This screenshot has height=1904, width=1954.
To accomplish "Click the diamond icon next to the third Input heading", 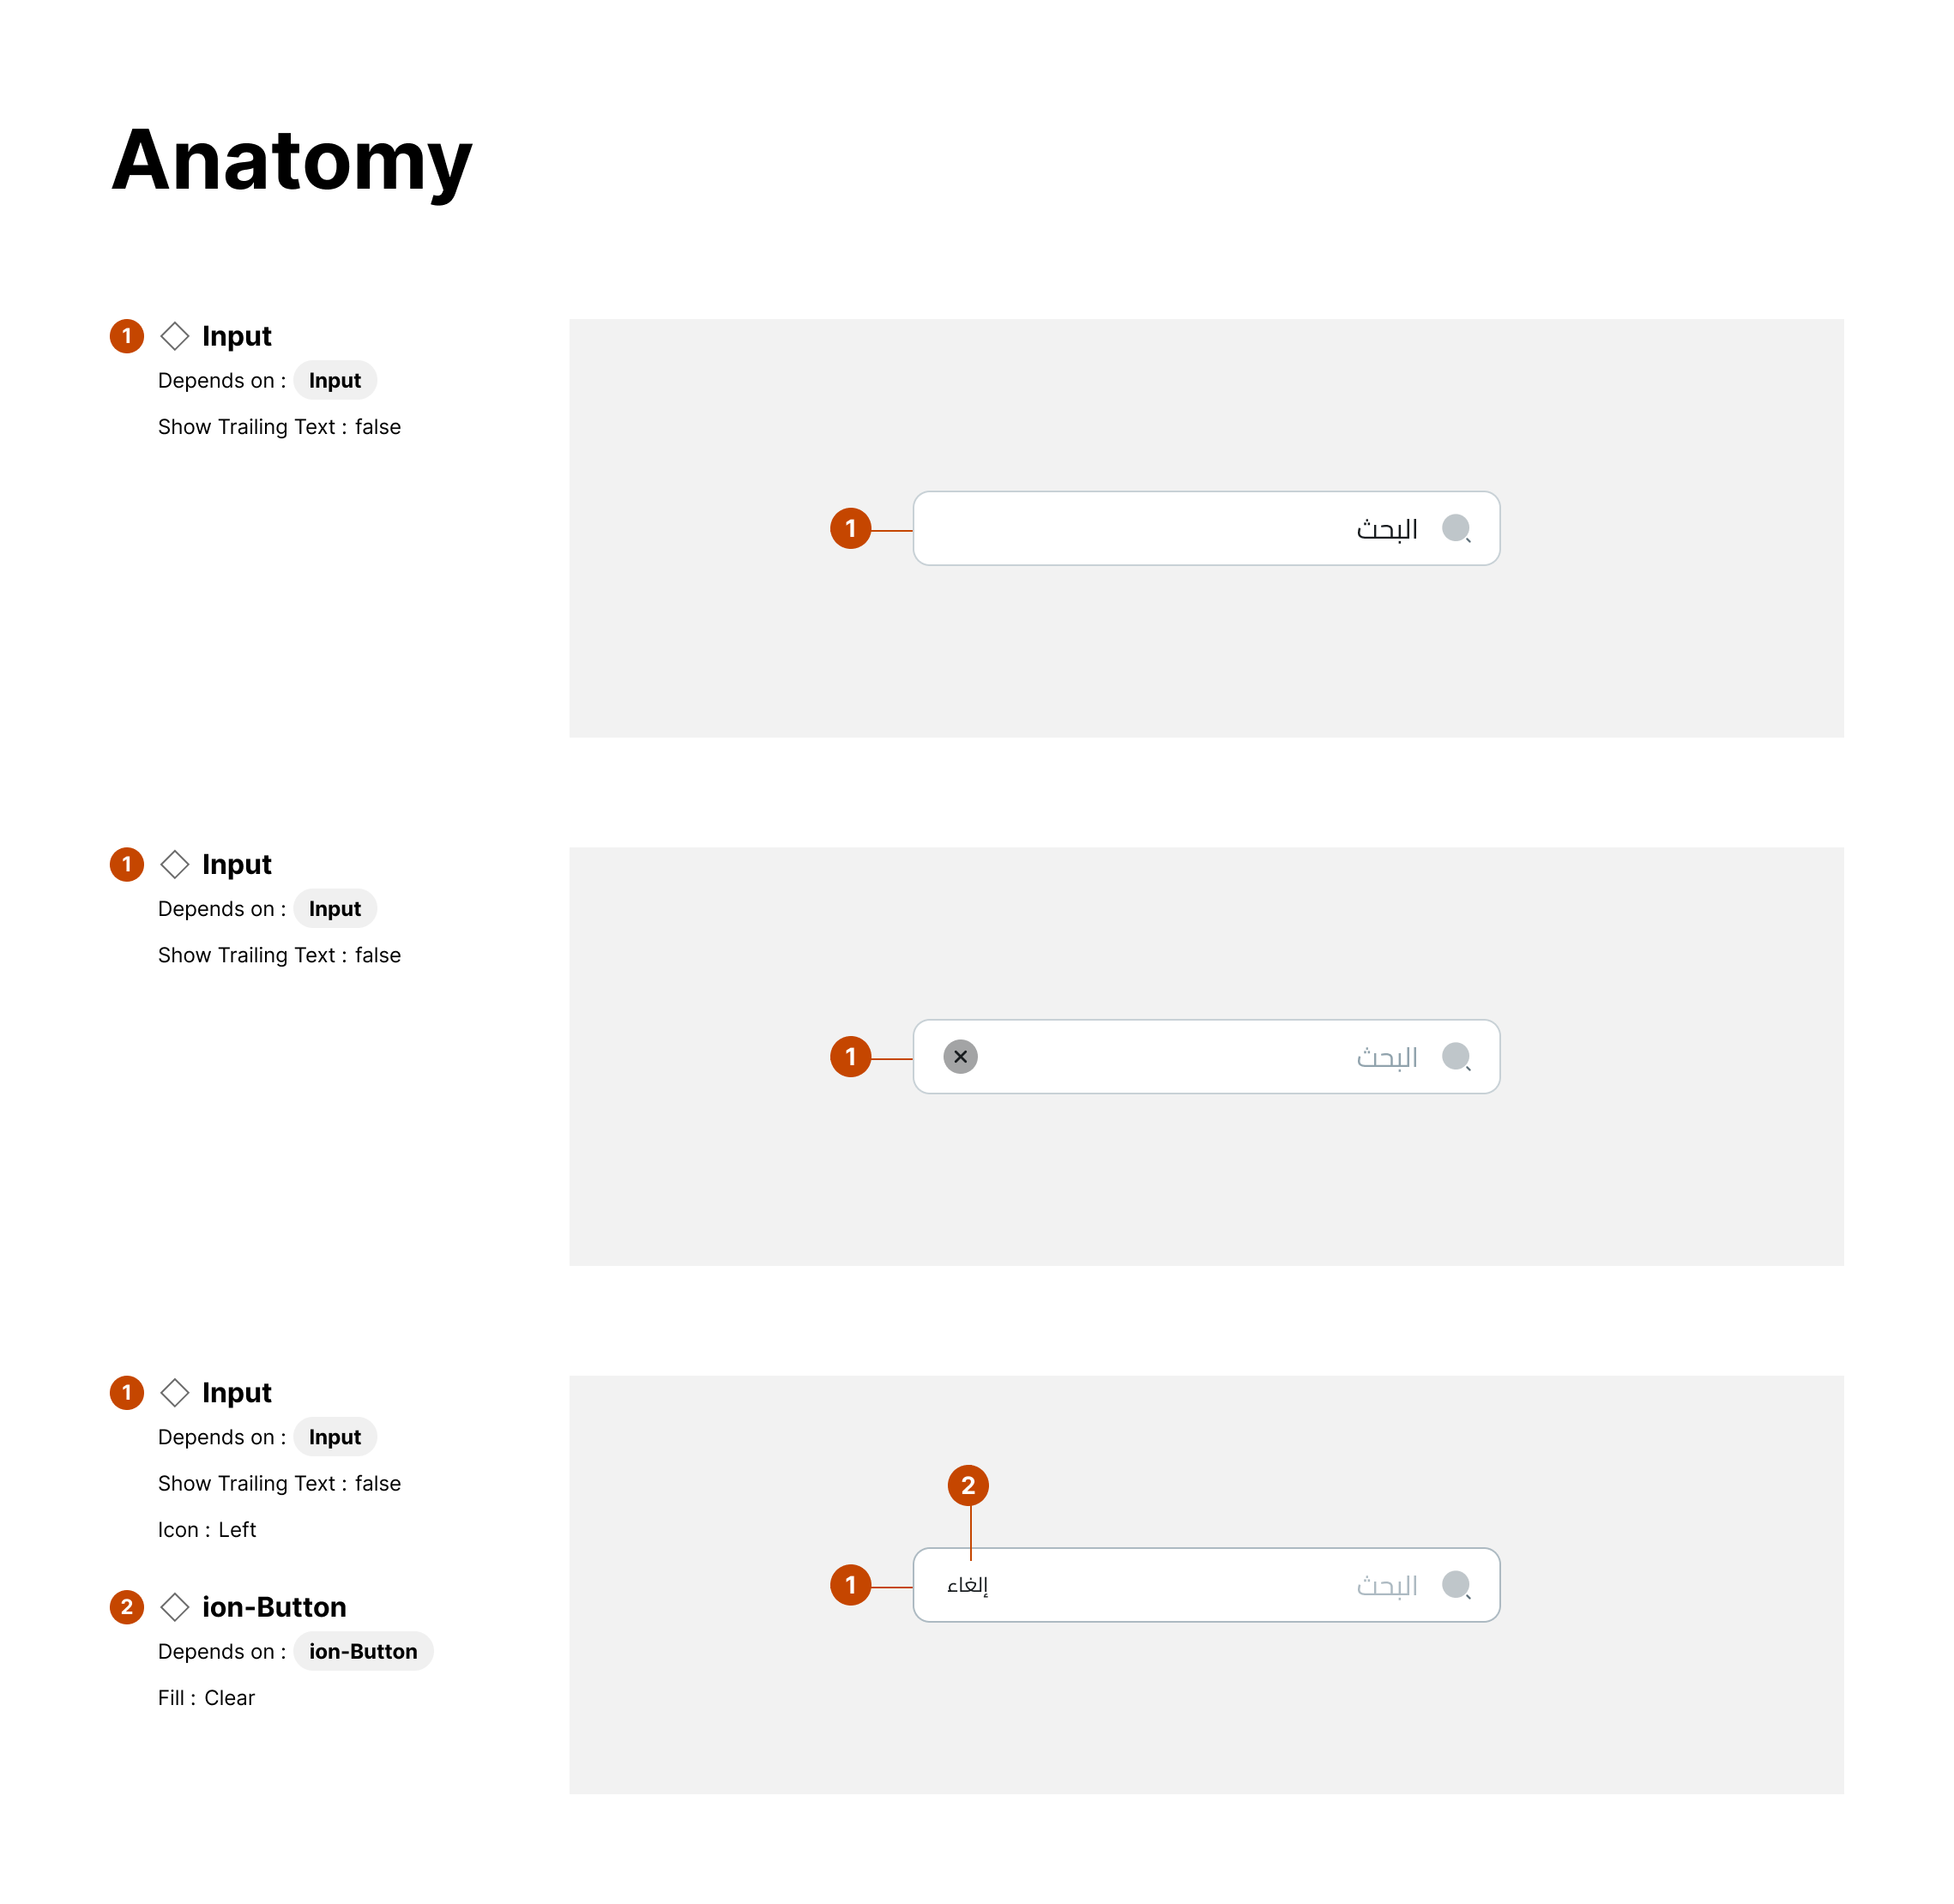I will pyautogui.click(x=176, y=1392).
